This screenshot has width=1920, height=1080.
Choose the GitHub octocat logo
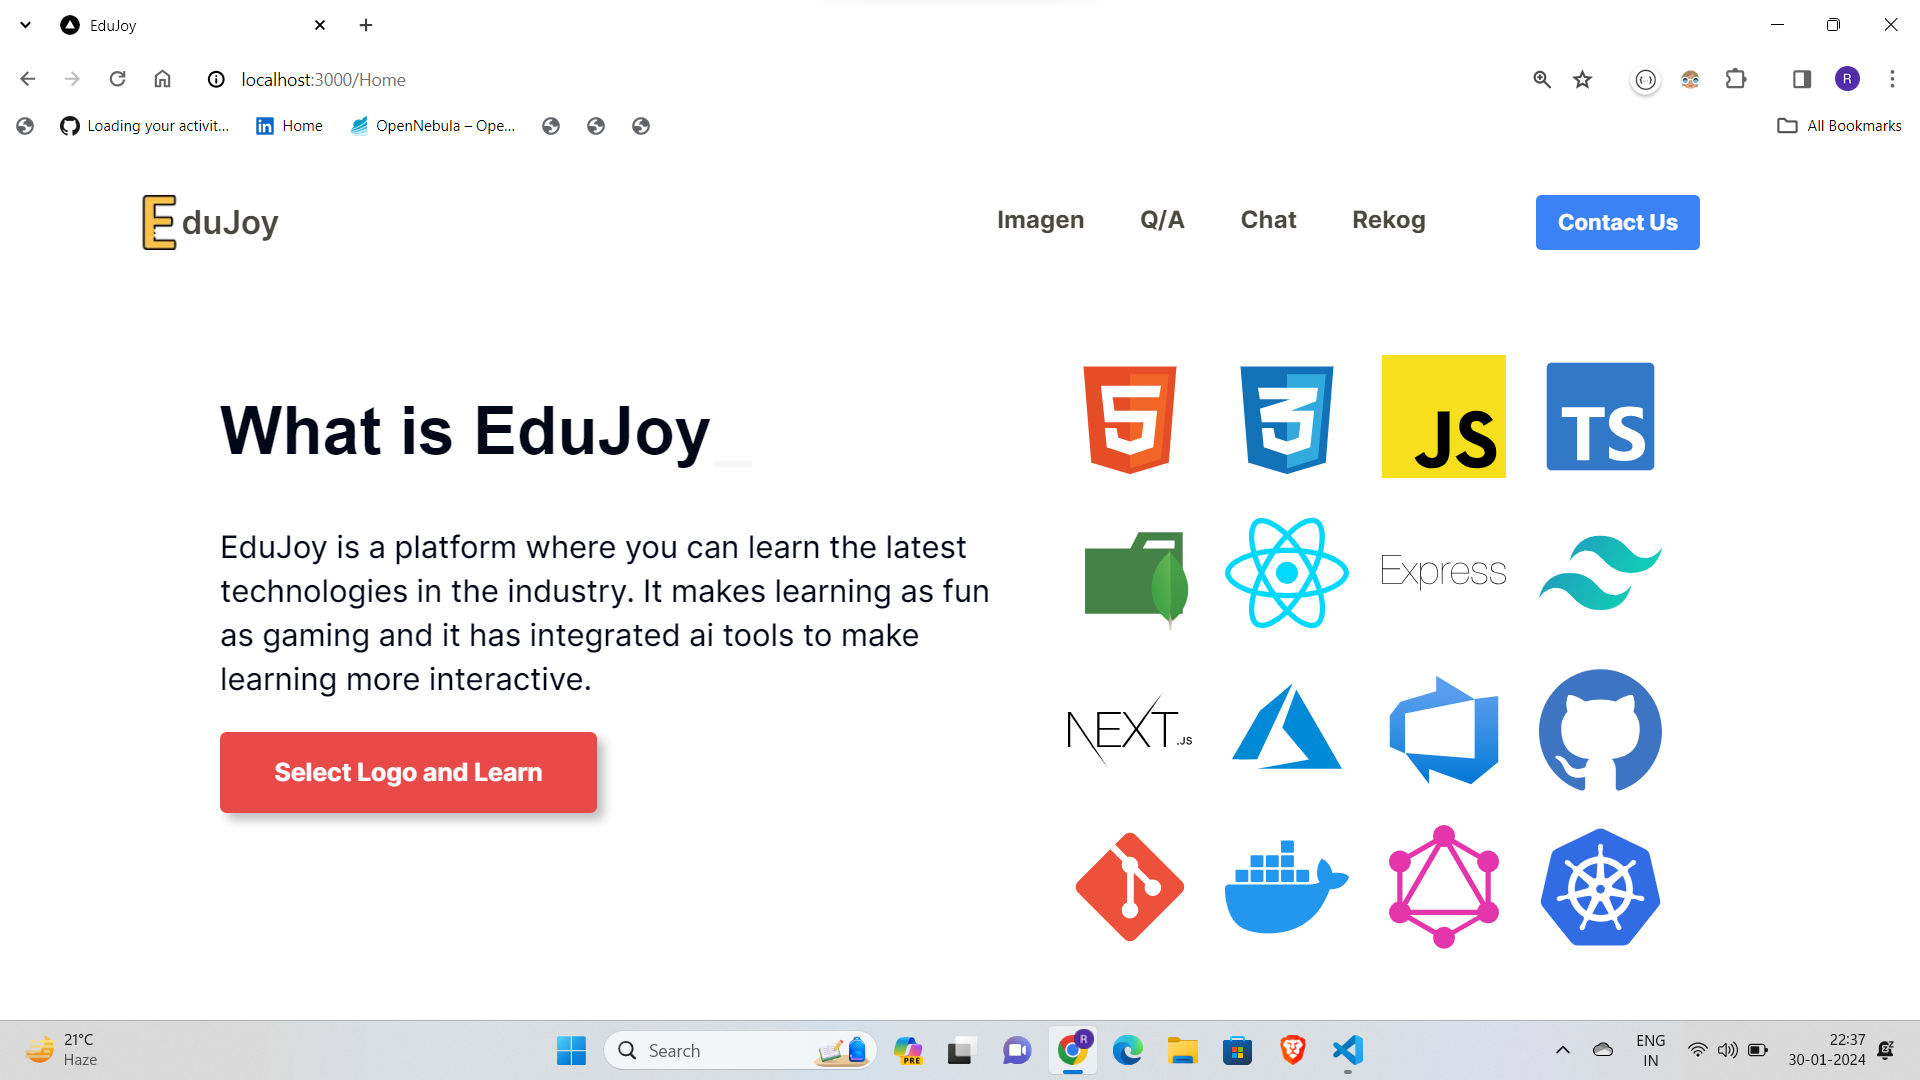pyautogui.click(x=1600, y=731)
